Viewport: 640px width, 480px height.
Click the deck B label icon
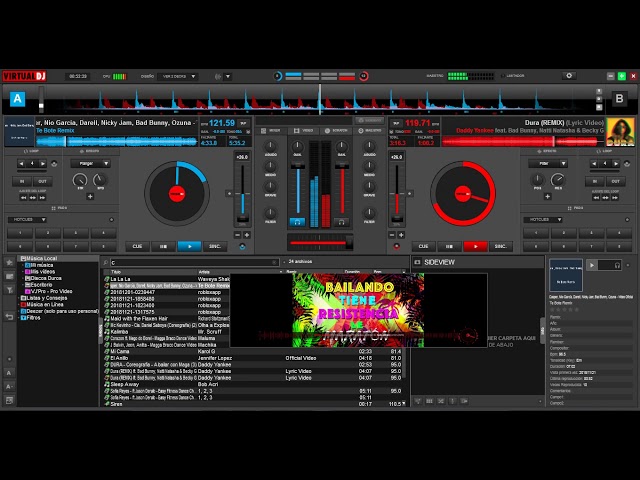click(619, 99)
